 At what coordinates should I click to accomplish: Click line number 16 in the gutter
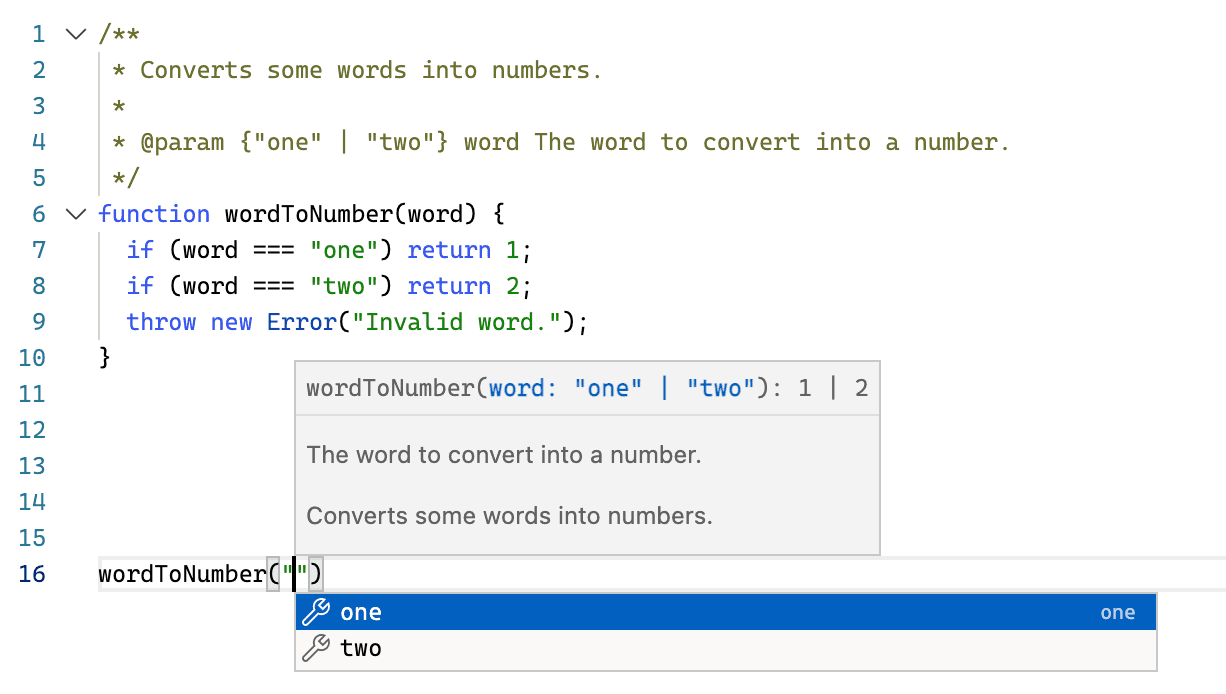pos(31,573)
